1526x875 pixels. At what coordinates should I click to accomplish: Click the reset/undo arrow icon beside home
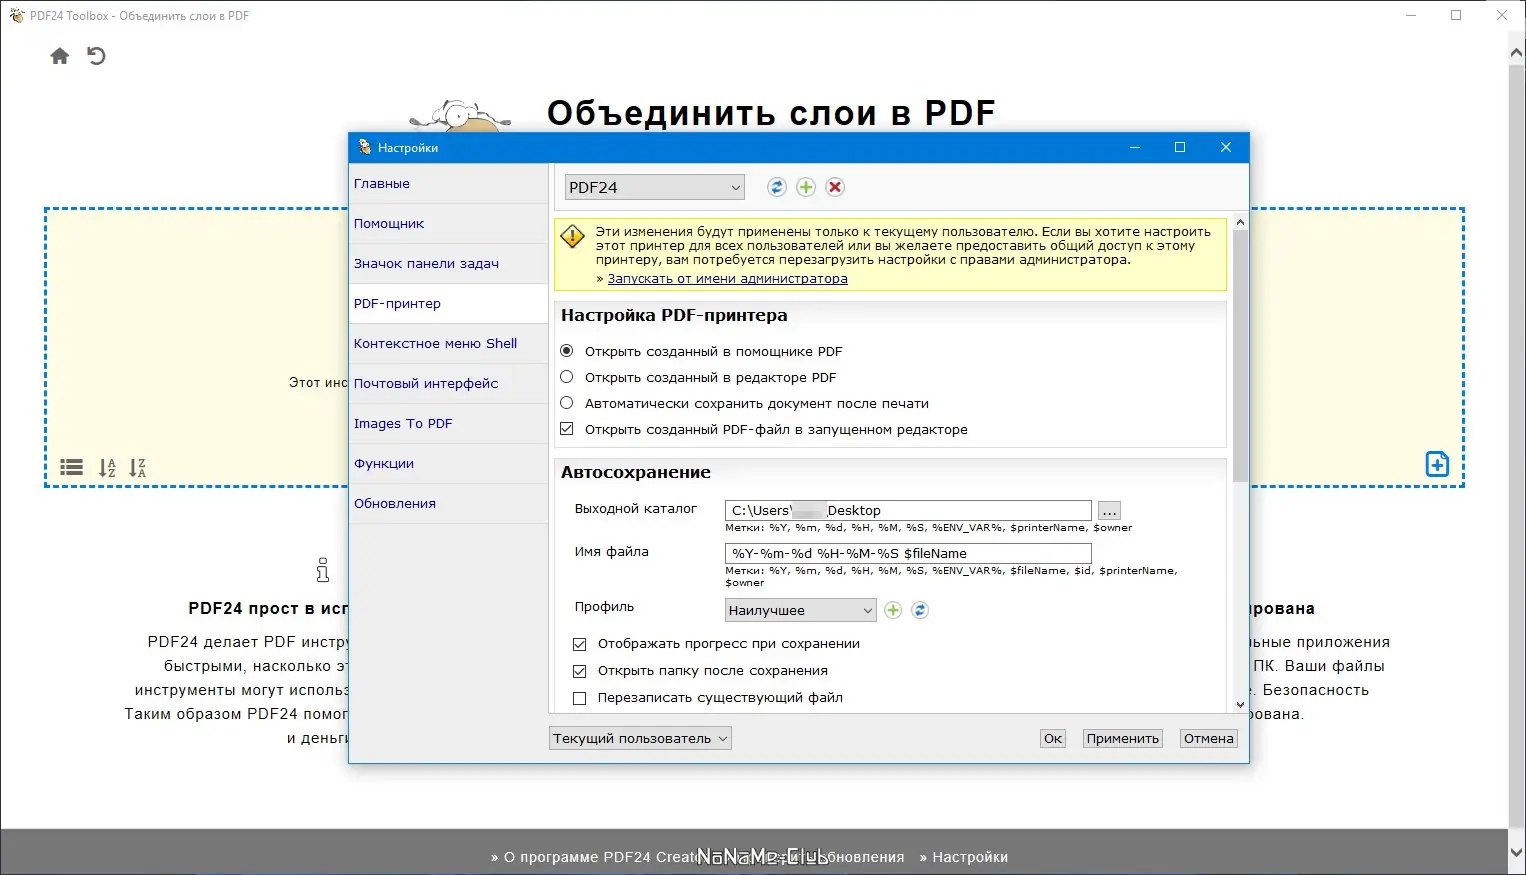tap(96, 56)
